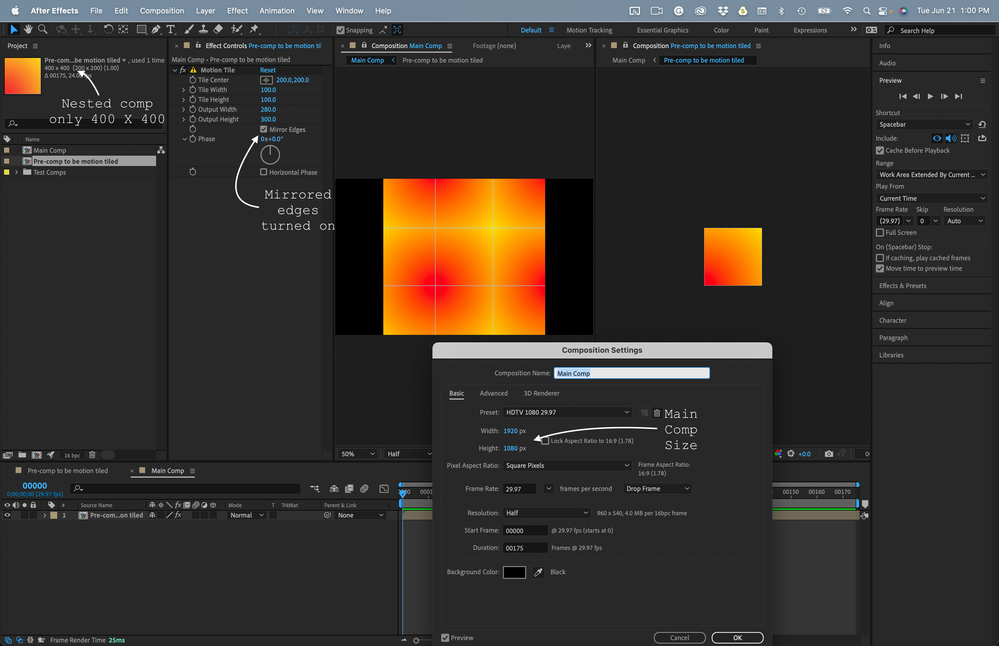Viewport: 999px width, 646px height.
Task: Open the Preset dropdown in Composition Settings
Action: (x=565, y=412)
